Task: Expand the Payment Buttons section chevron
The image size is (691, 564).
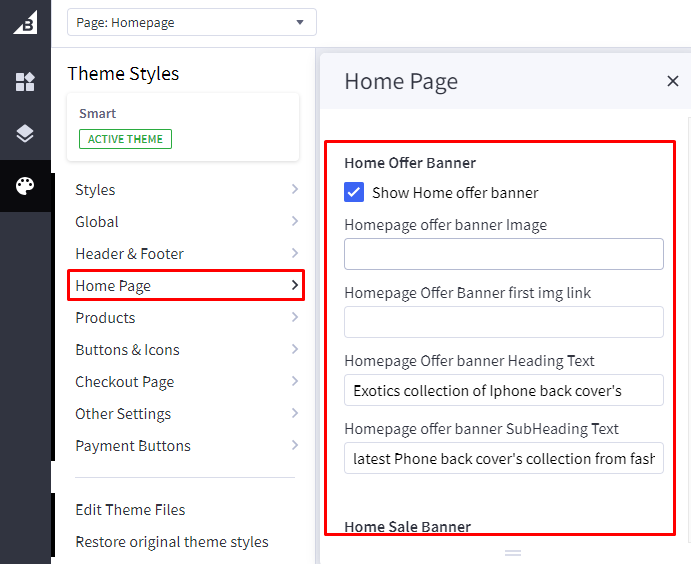Action: click(x=294, y=446)
